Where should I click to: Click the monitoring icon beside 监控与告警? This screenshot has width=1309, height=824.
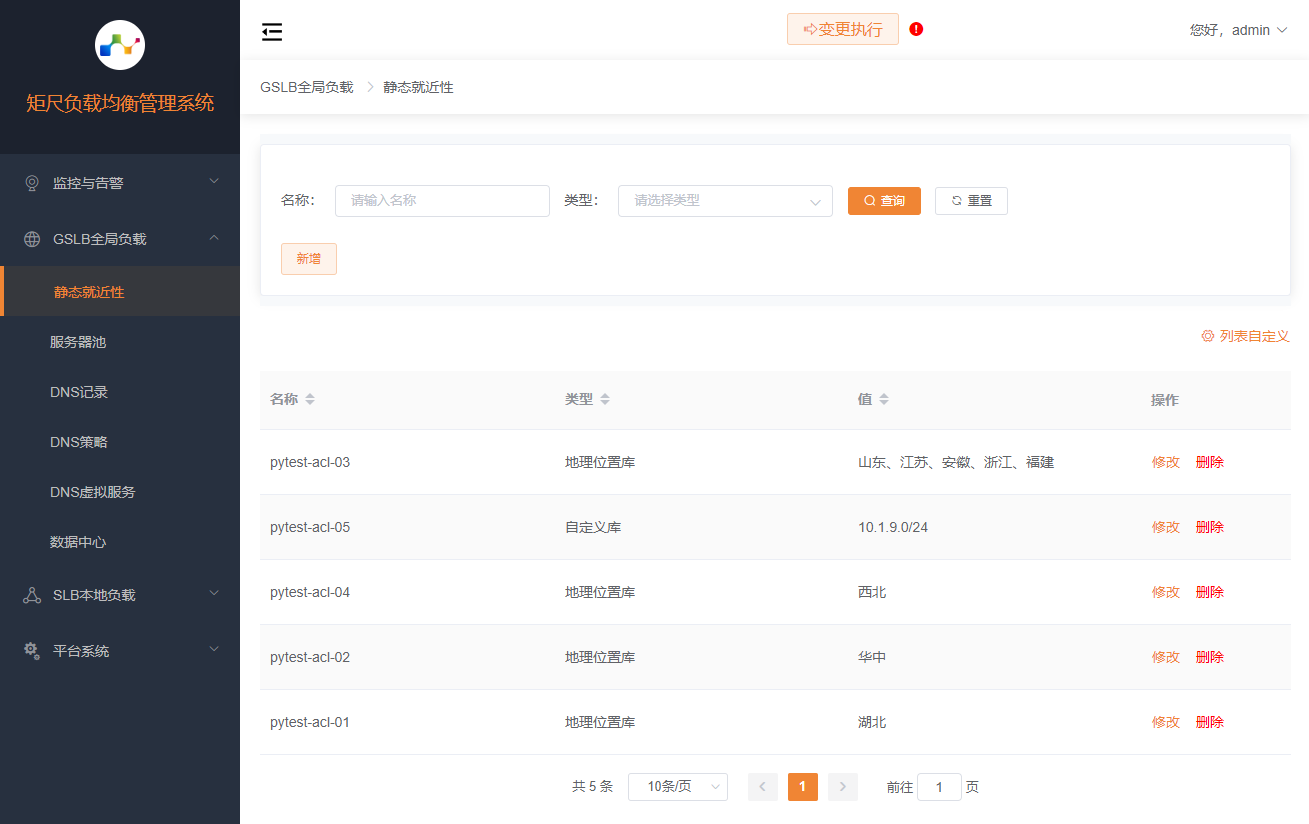30,182
